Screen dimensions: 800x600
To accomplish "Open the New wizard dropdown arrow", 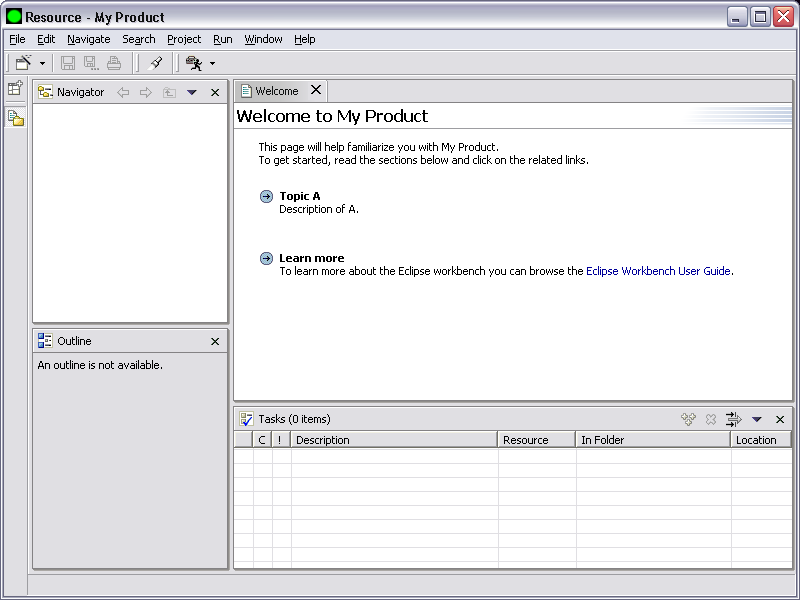I will click(x=42, y=64).
